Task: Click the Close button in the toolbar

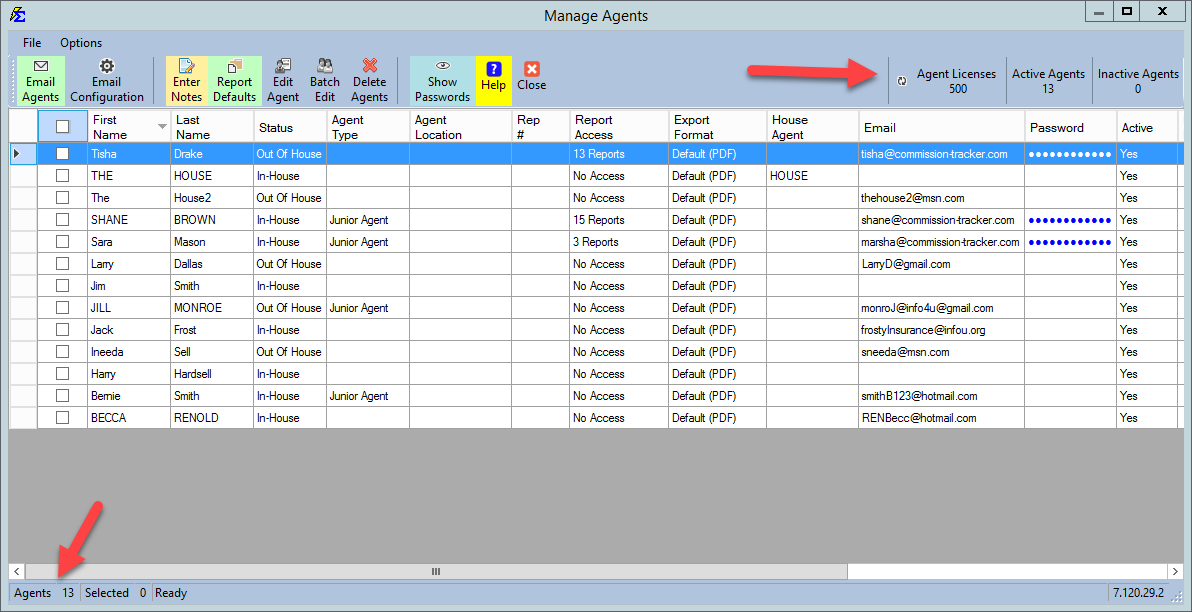Action: coord(532,77)
